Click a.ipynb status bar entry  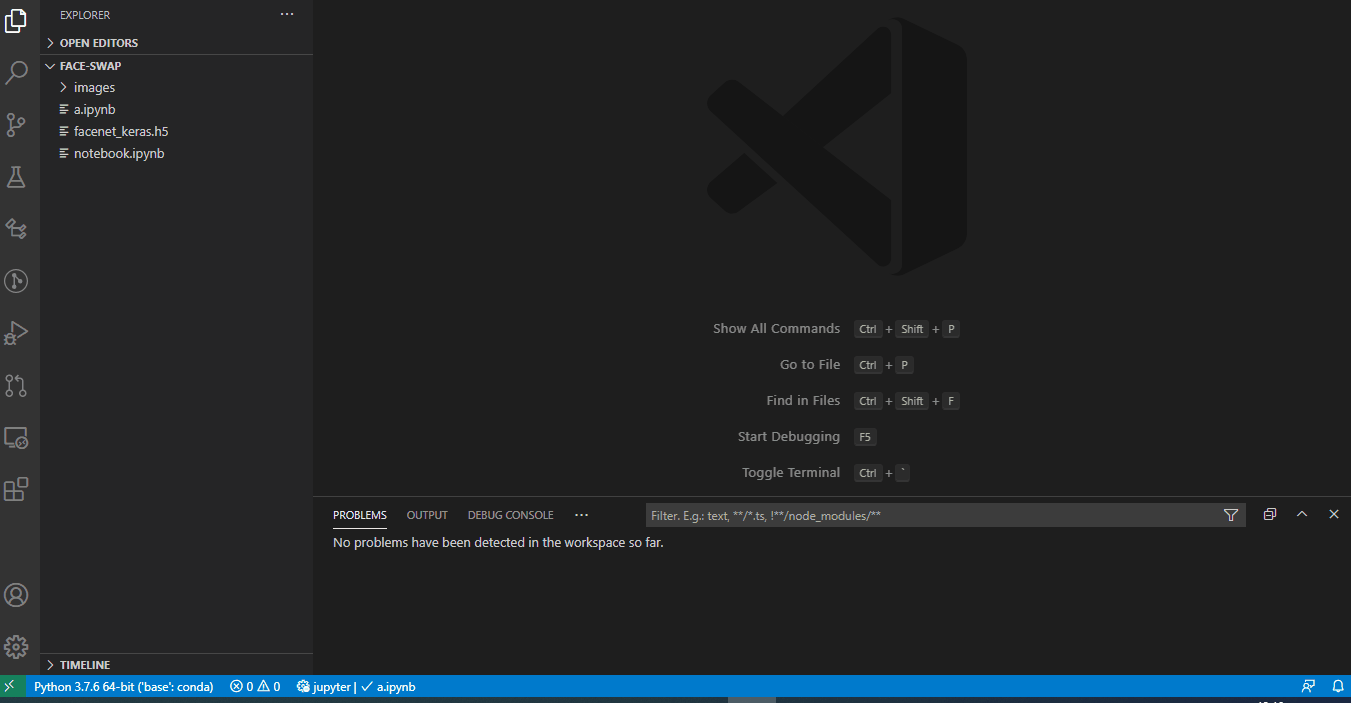click(x=388, y=686)
